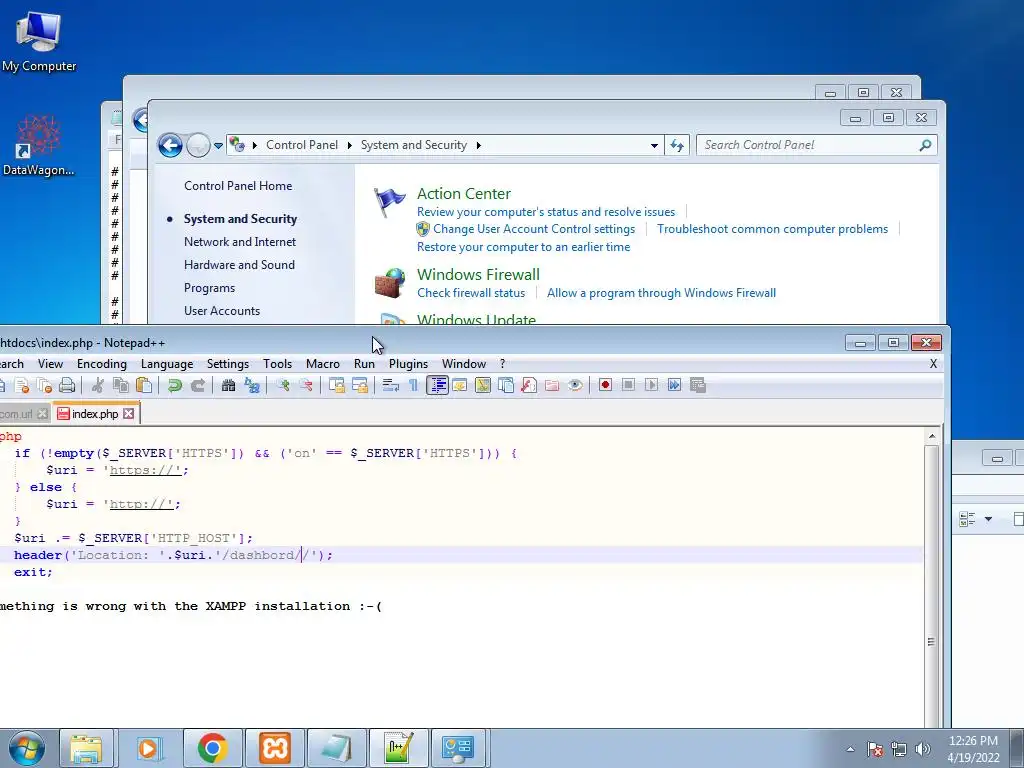Viewport: 1024px width, 768px height.
Task: Open the Replace dialog icon
Action: point(251,385)
